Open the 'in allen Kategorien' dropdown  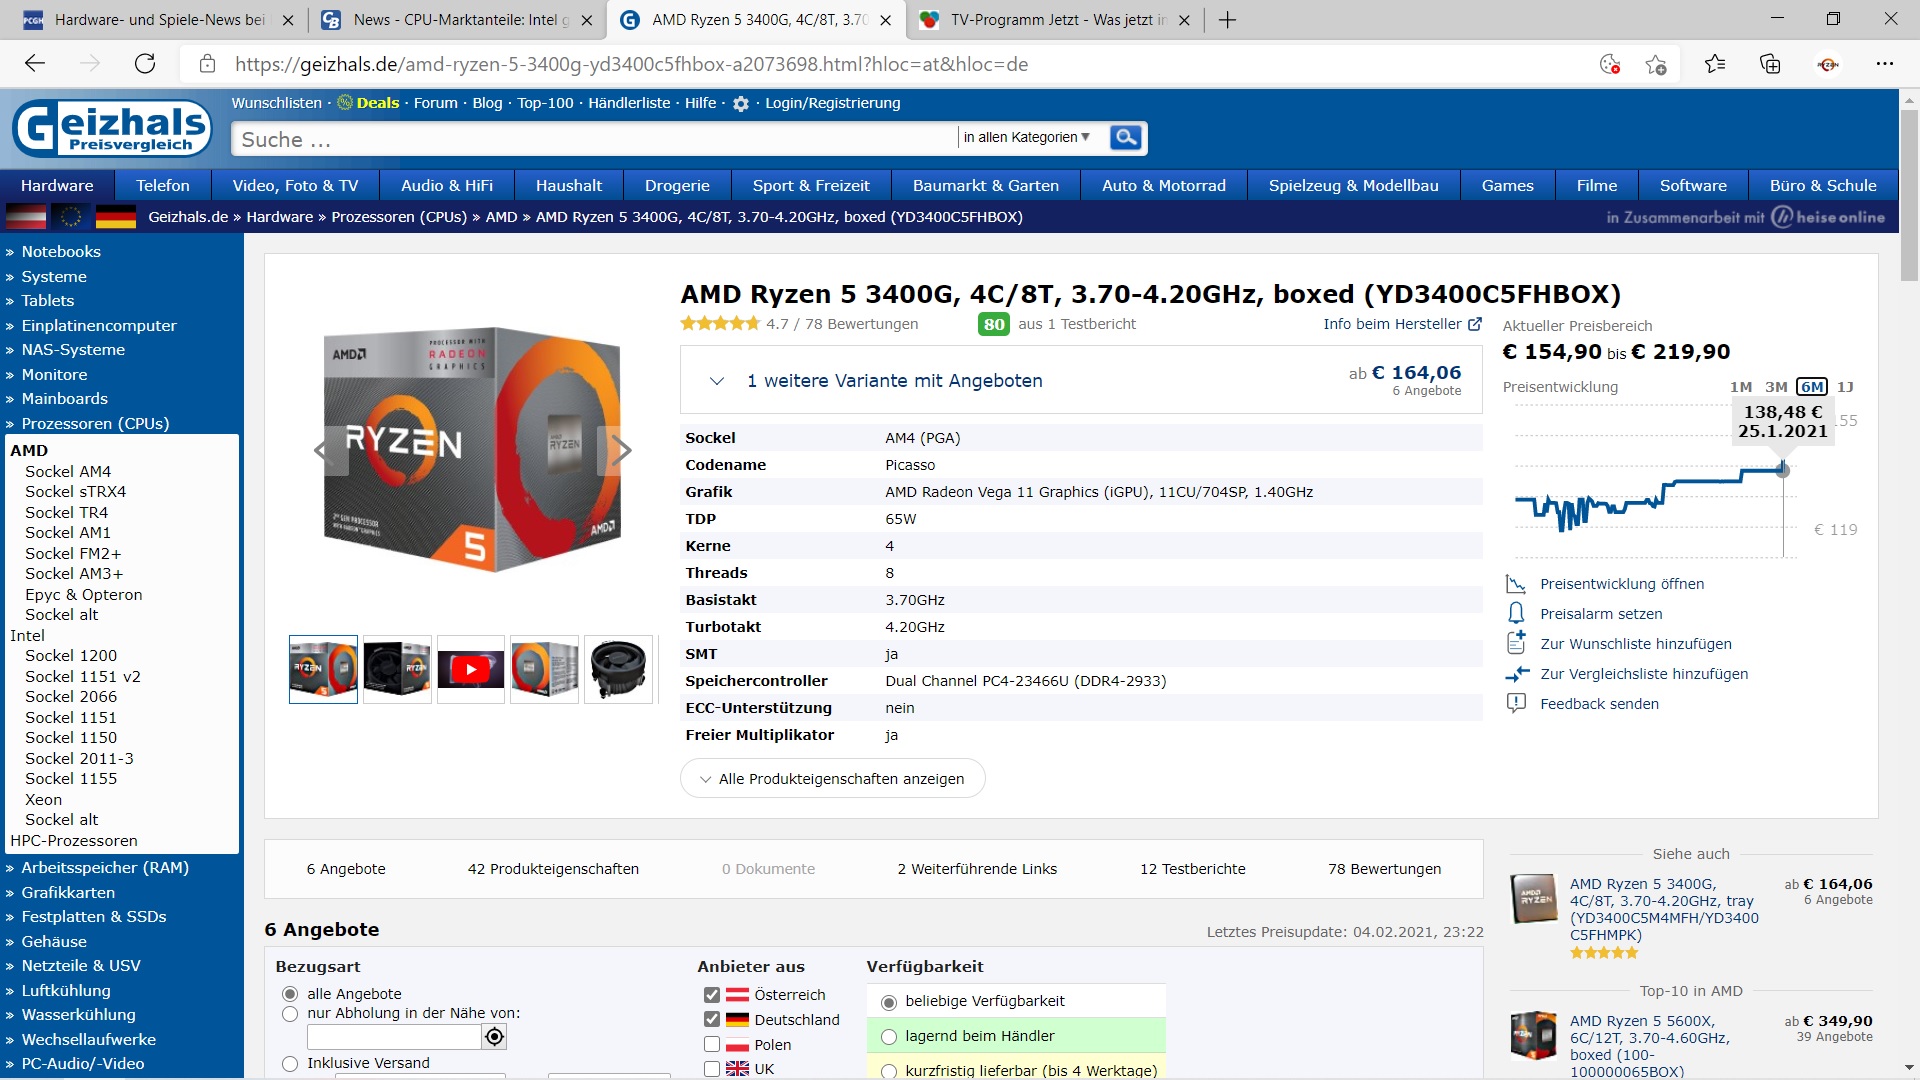coord(1027,138)
